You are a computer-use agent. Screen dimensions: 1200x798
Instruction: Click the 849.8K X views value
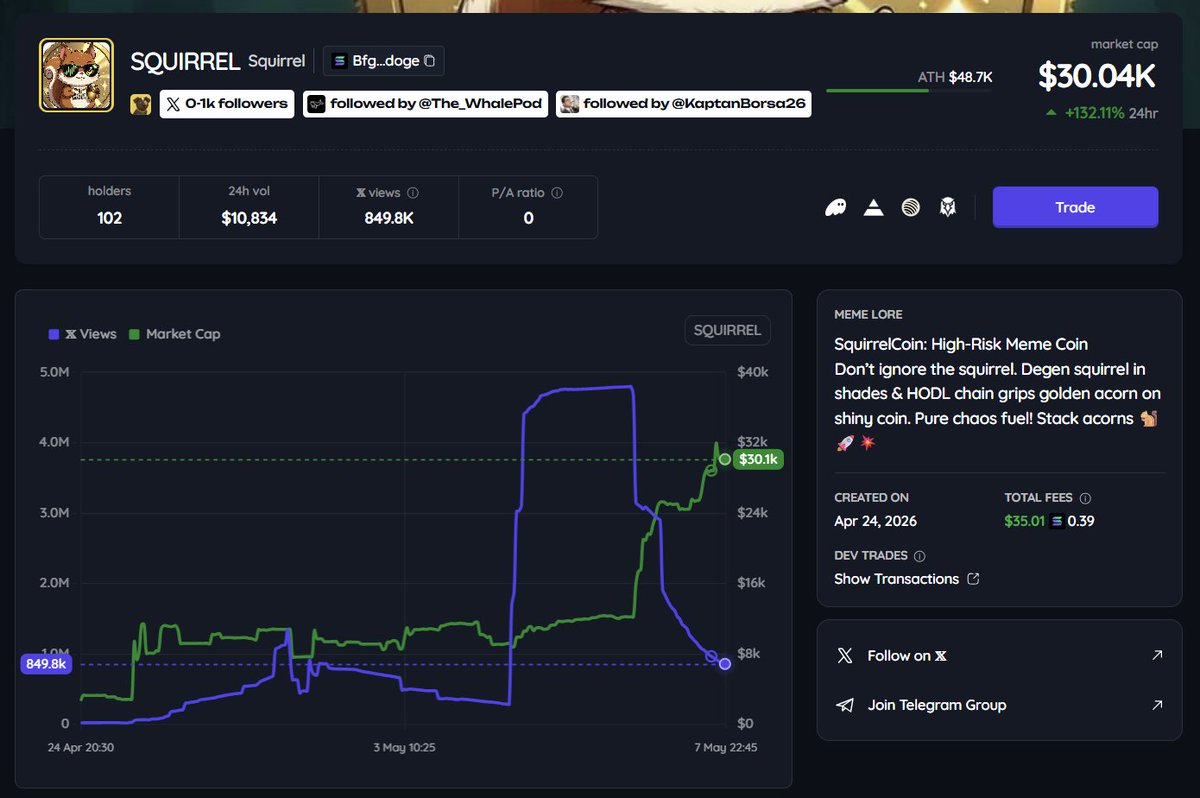pyautogui.click(x=389, y=217)
